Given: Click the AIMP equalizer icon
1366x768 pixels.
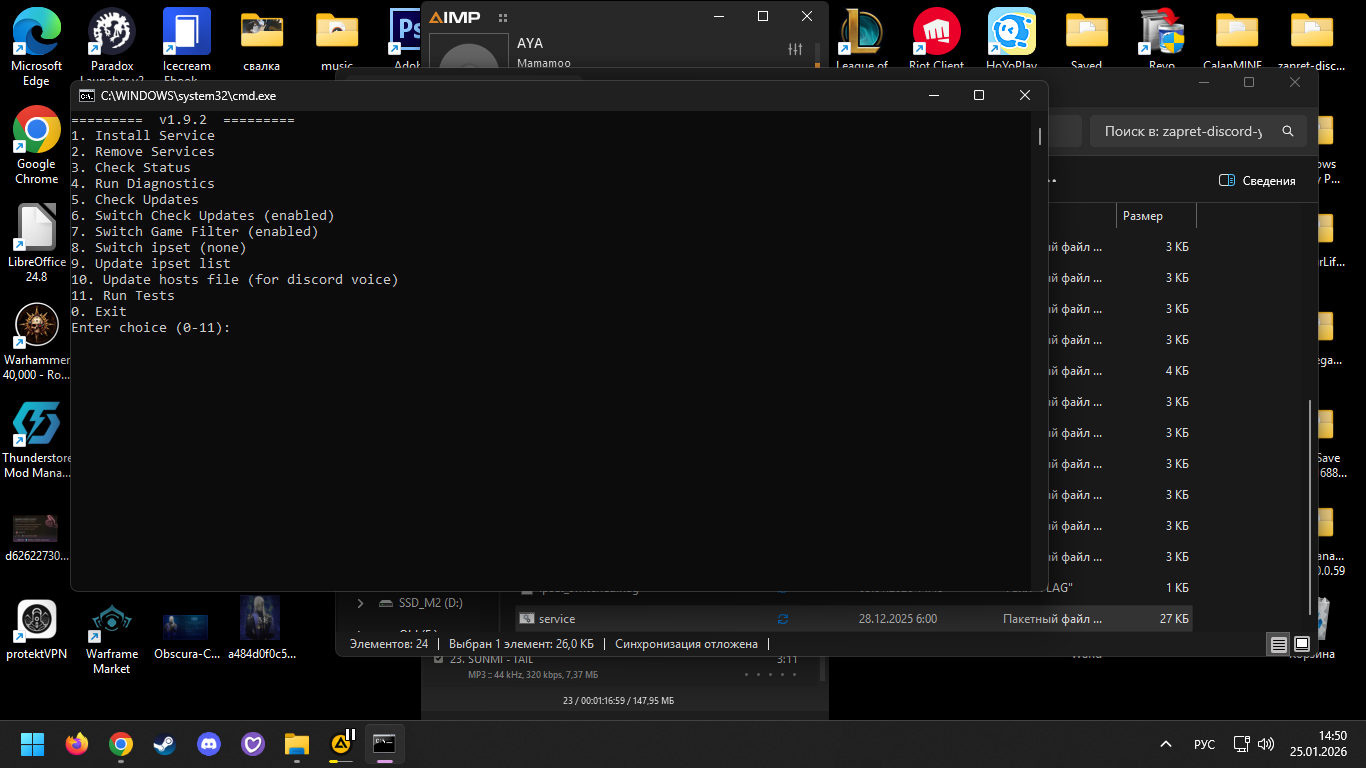Looking at the screenshot, I should (x=795, y=49).
